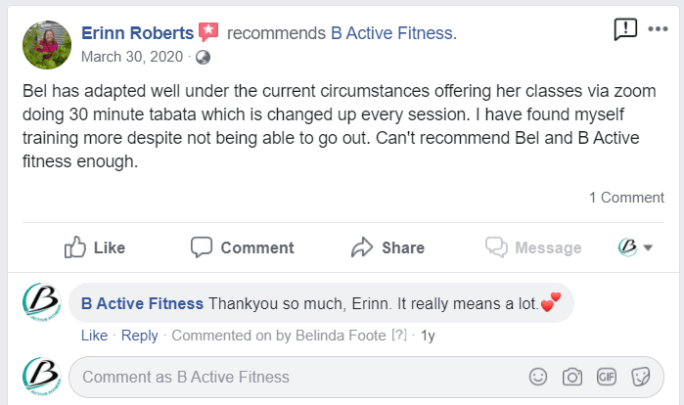The height and width of the screenshot is (405, 684).
Task: View the 1 Comment link
Action: tap(626, 197)
